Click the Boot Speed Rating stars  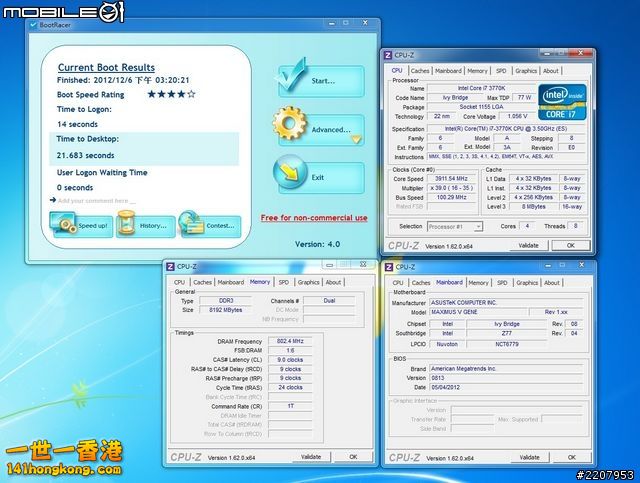pos(172,94)
